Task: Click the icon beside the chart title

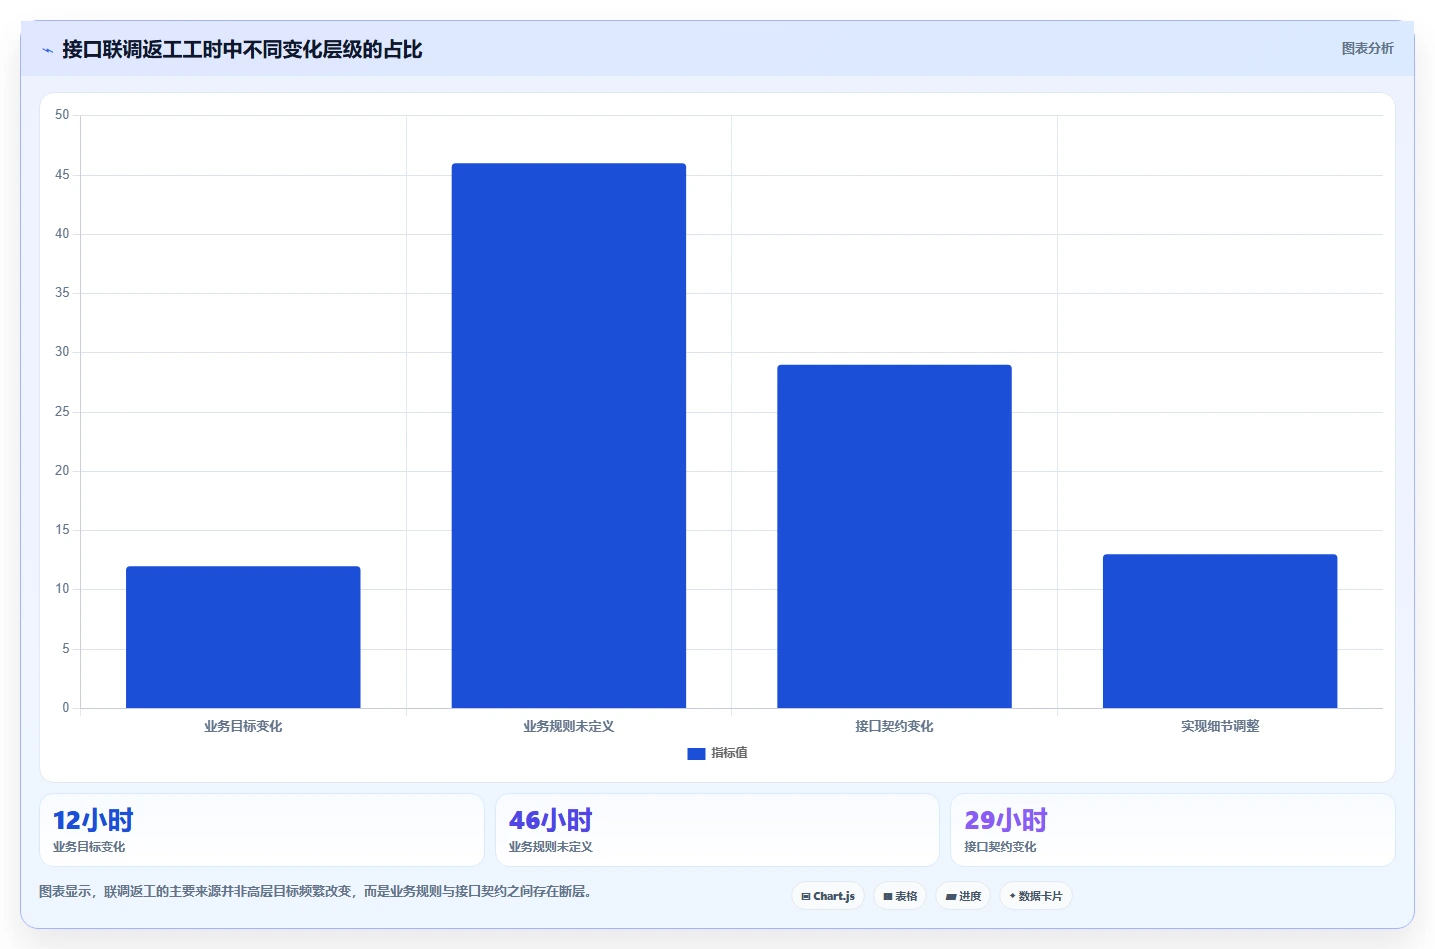Action: tap(47, 50)
